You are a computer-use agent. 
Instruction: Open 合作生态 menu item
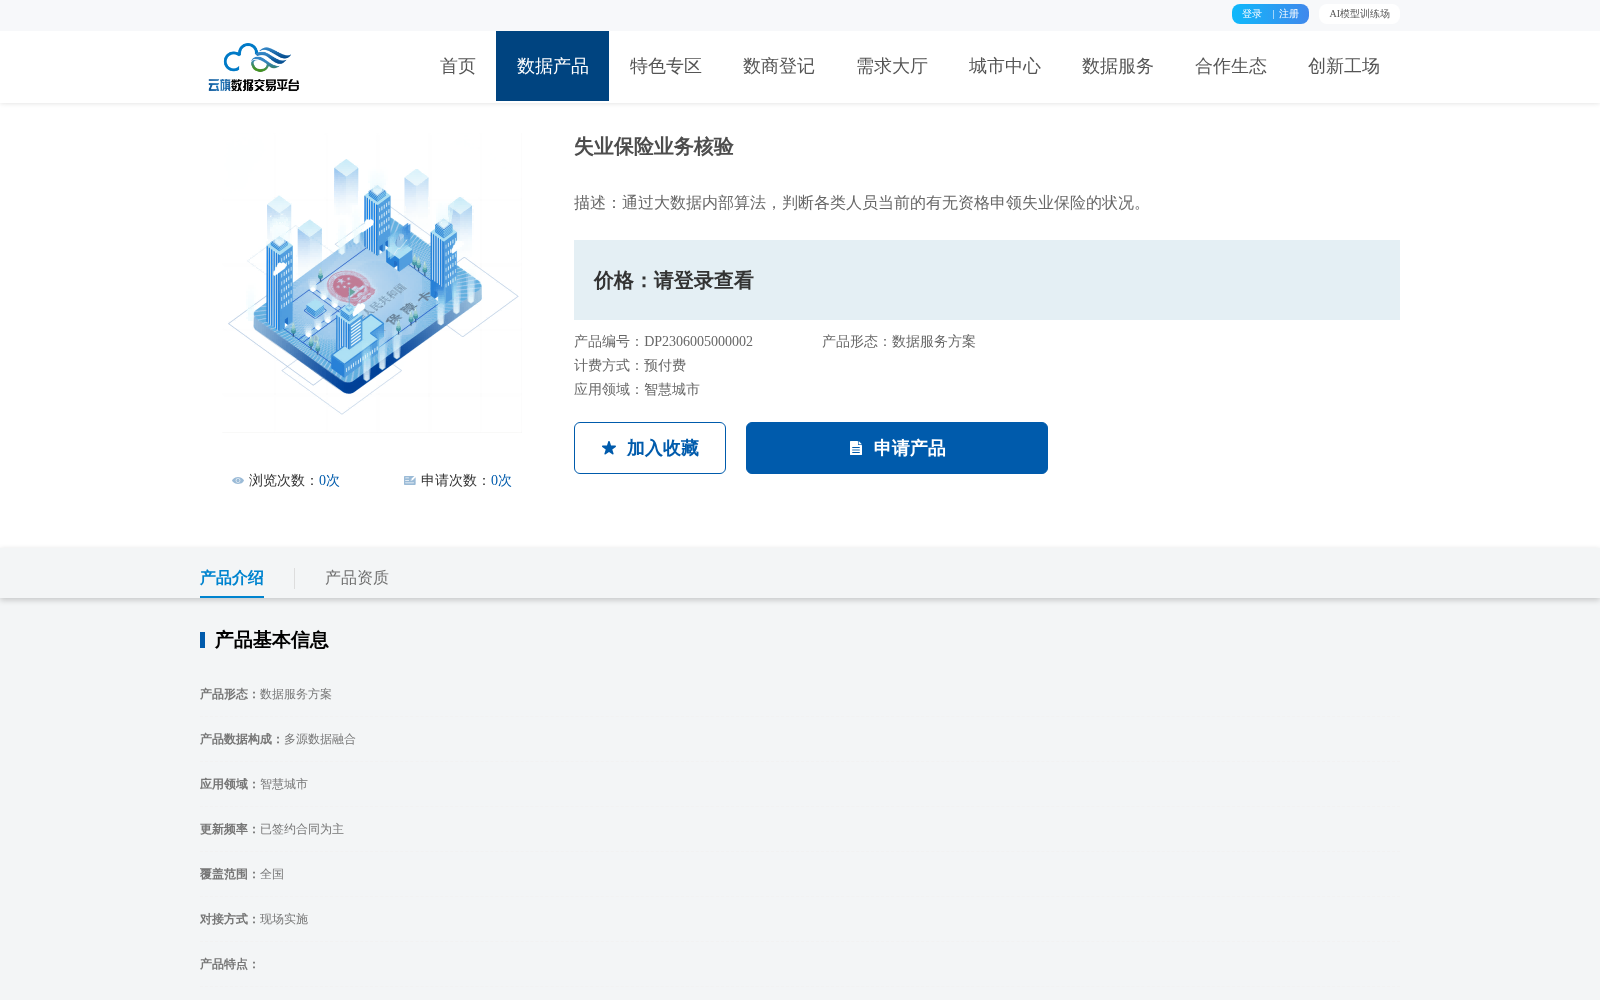(x=1231, y=66)
